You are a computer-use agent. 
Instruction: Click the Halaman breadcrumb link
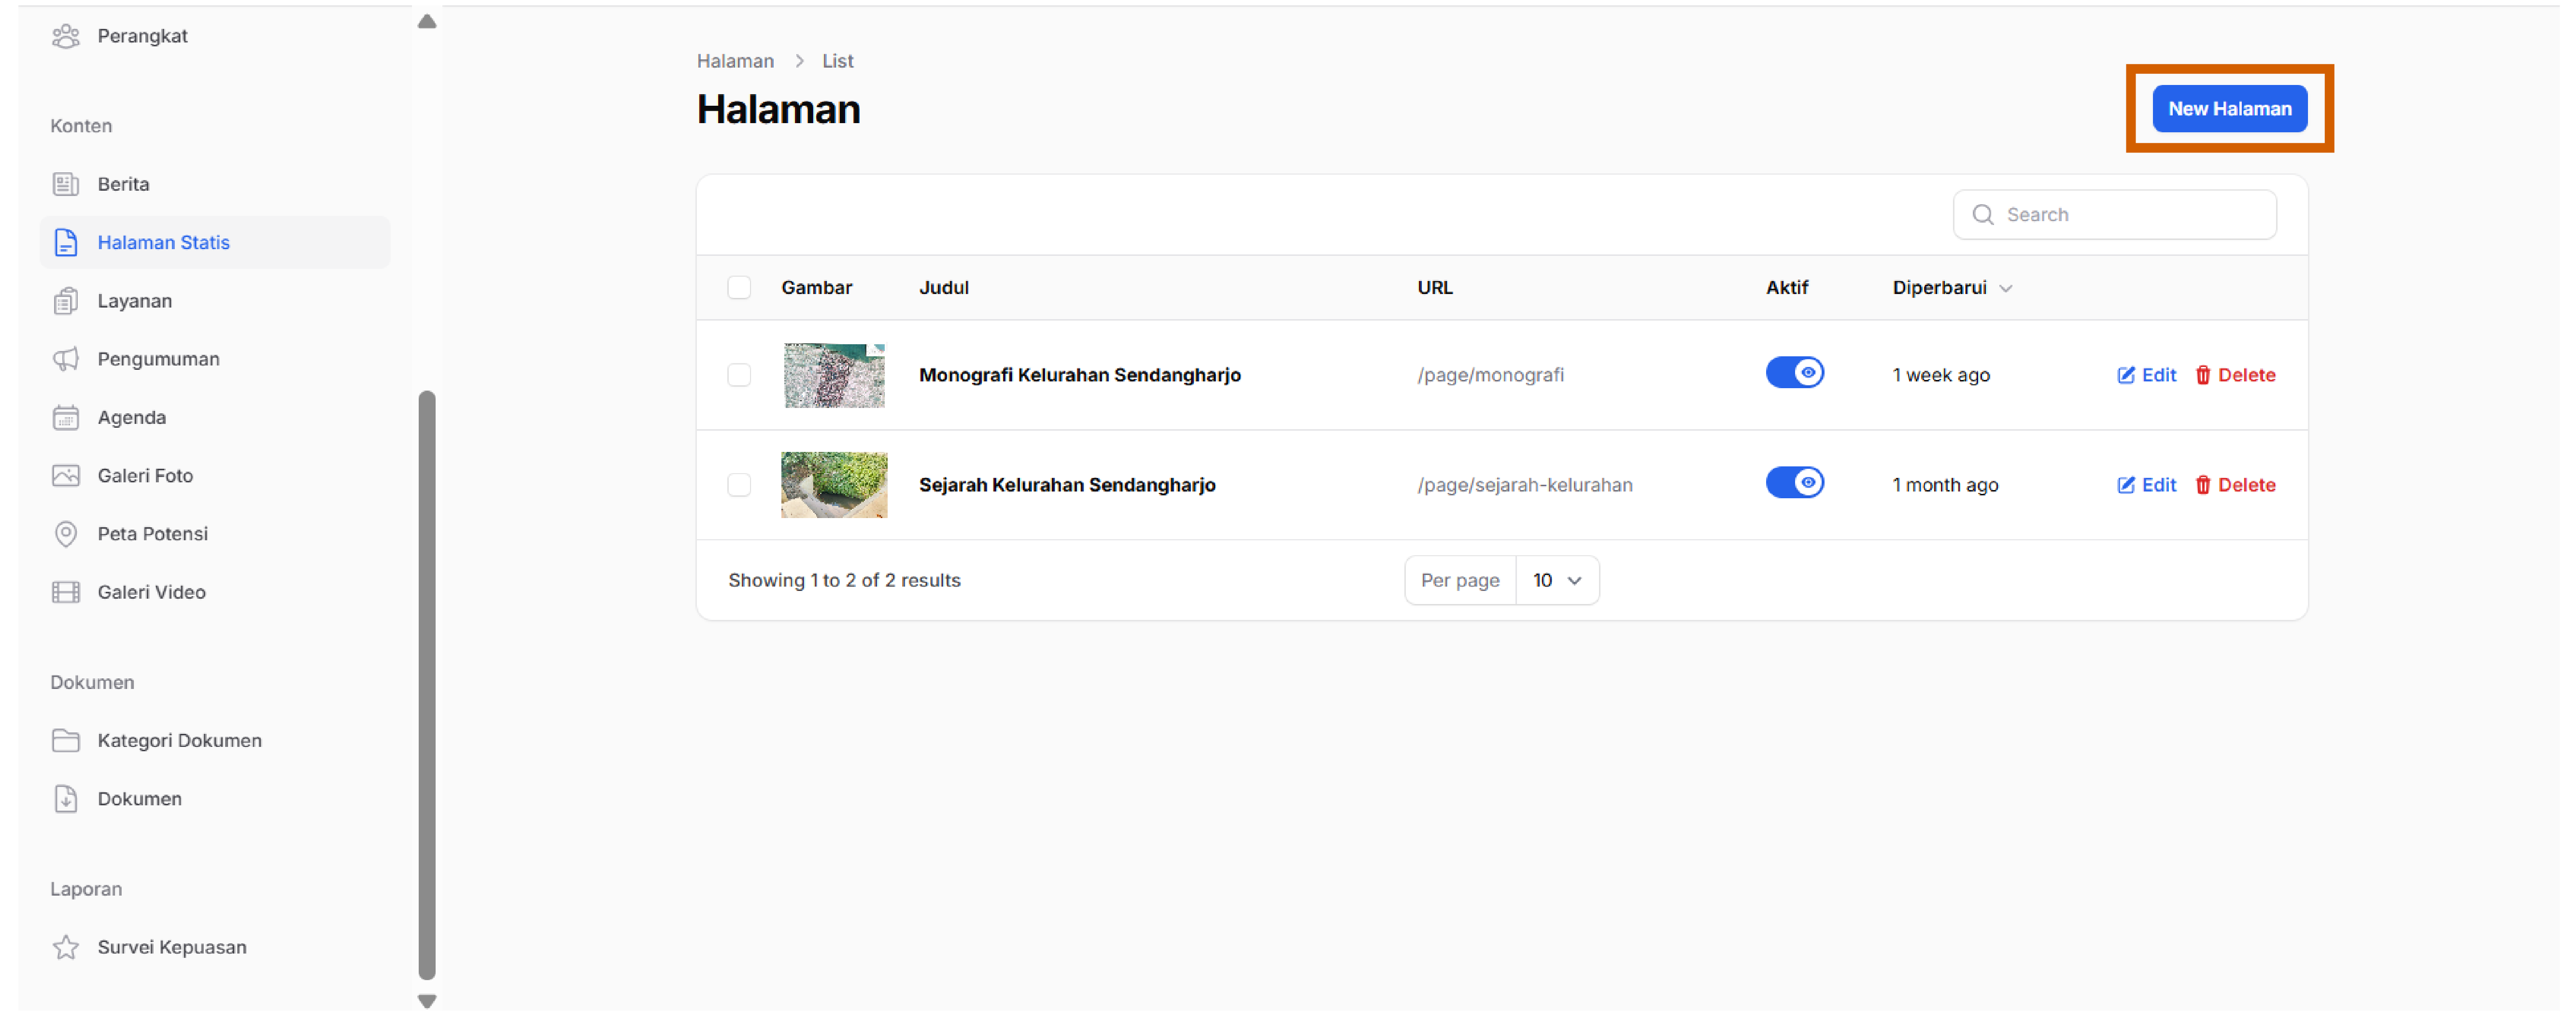(735, 61)
